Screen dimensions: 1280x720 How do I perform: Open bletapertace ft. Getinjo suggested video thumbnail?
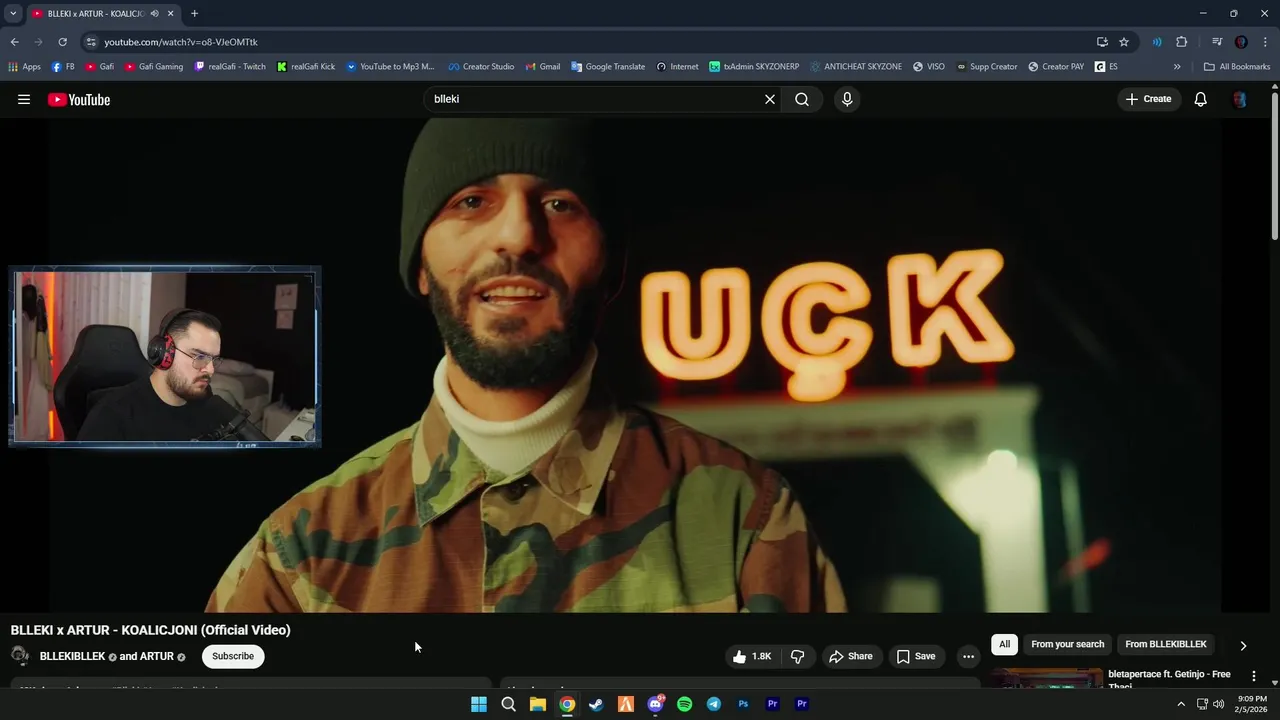click(x=1047, y=679)
